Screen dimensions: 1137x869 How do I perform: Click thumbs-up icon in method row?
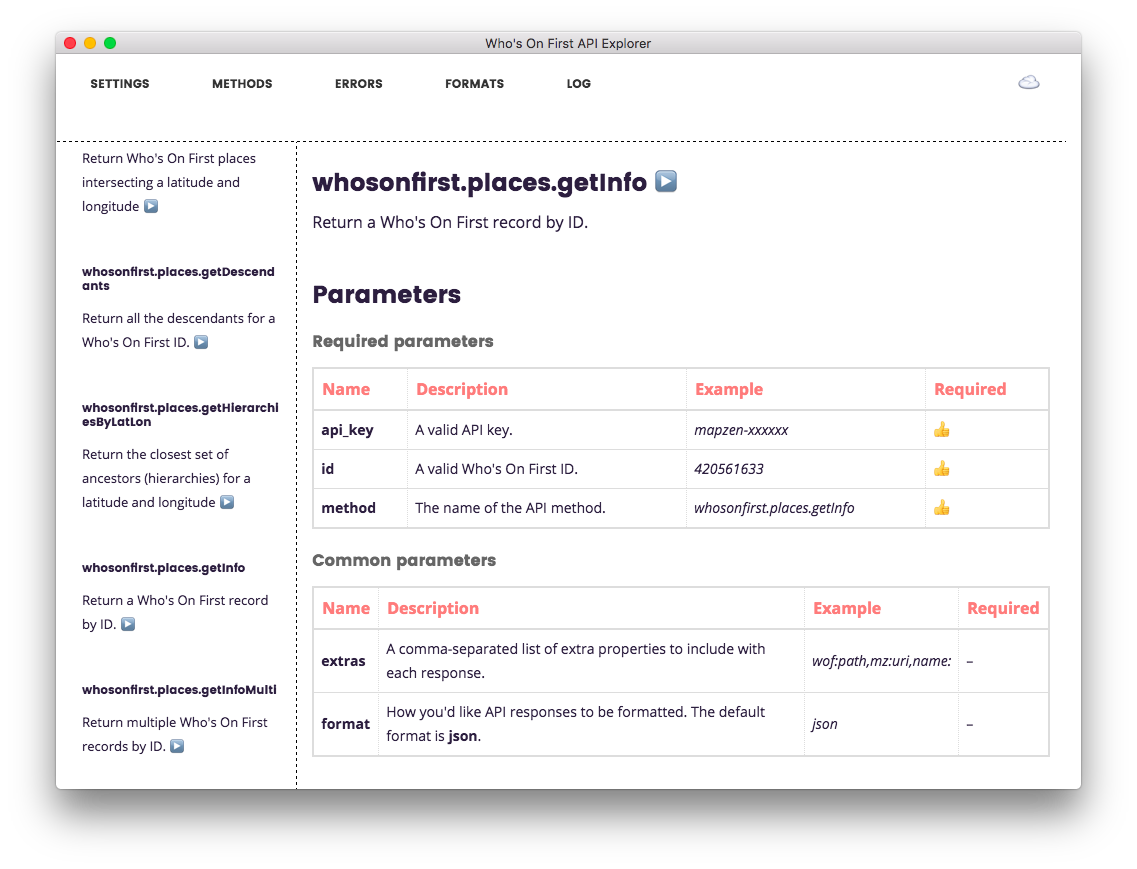coord(941,508)
